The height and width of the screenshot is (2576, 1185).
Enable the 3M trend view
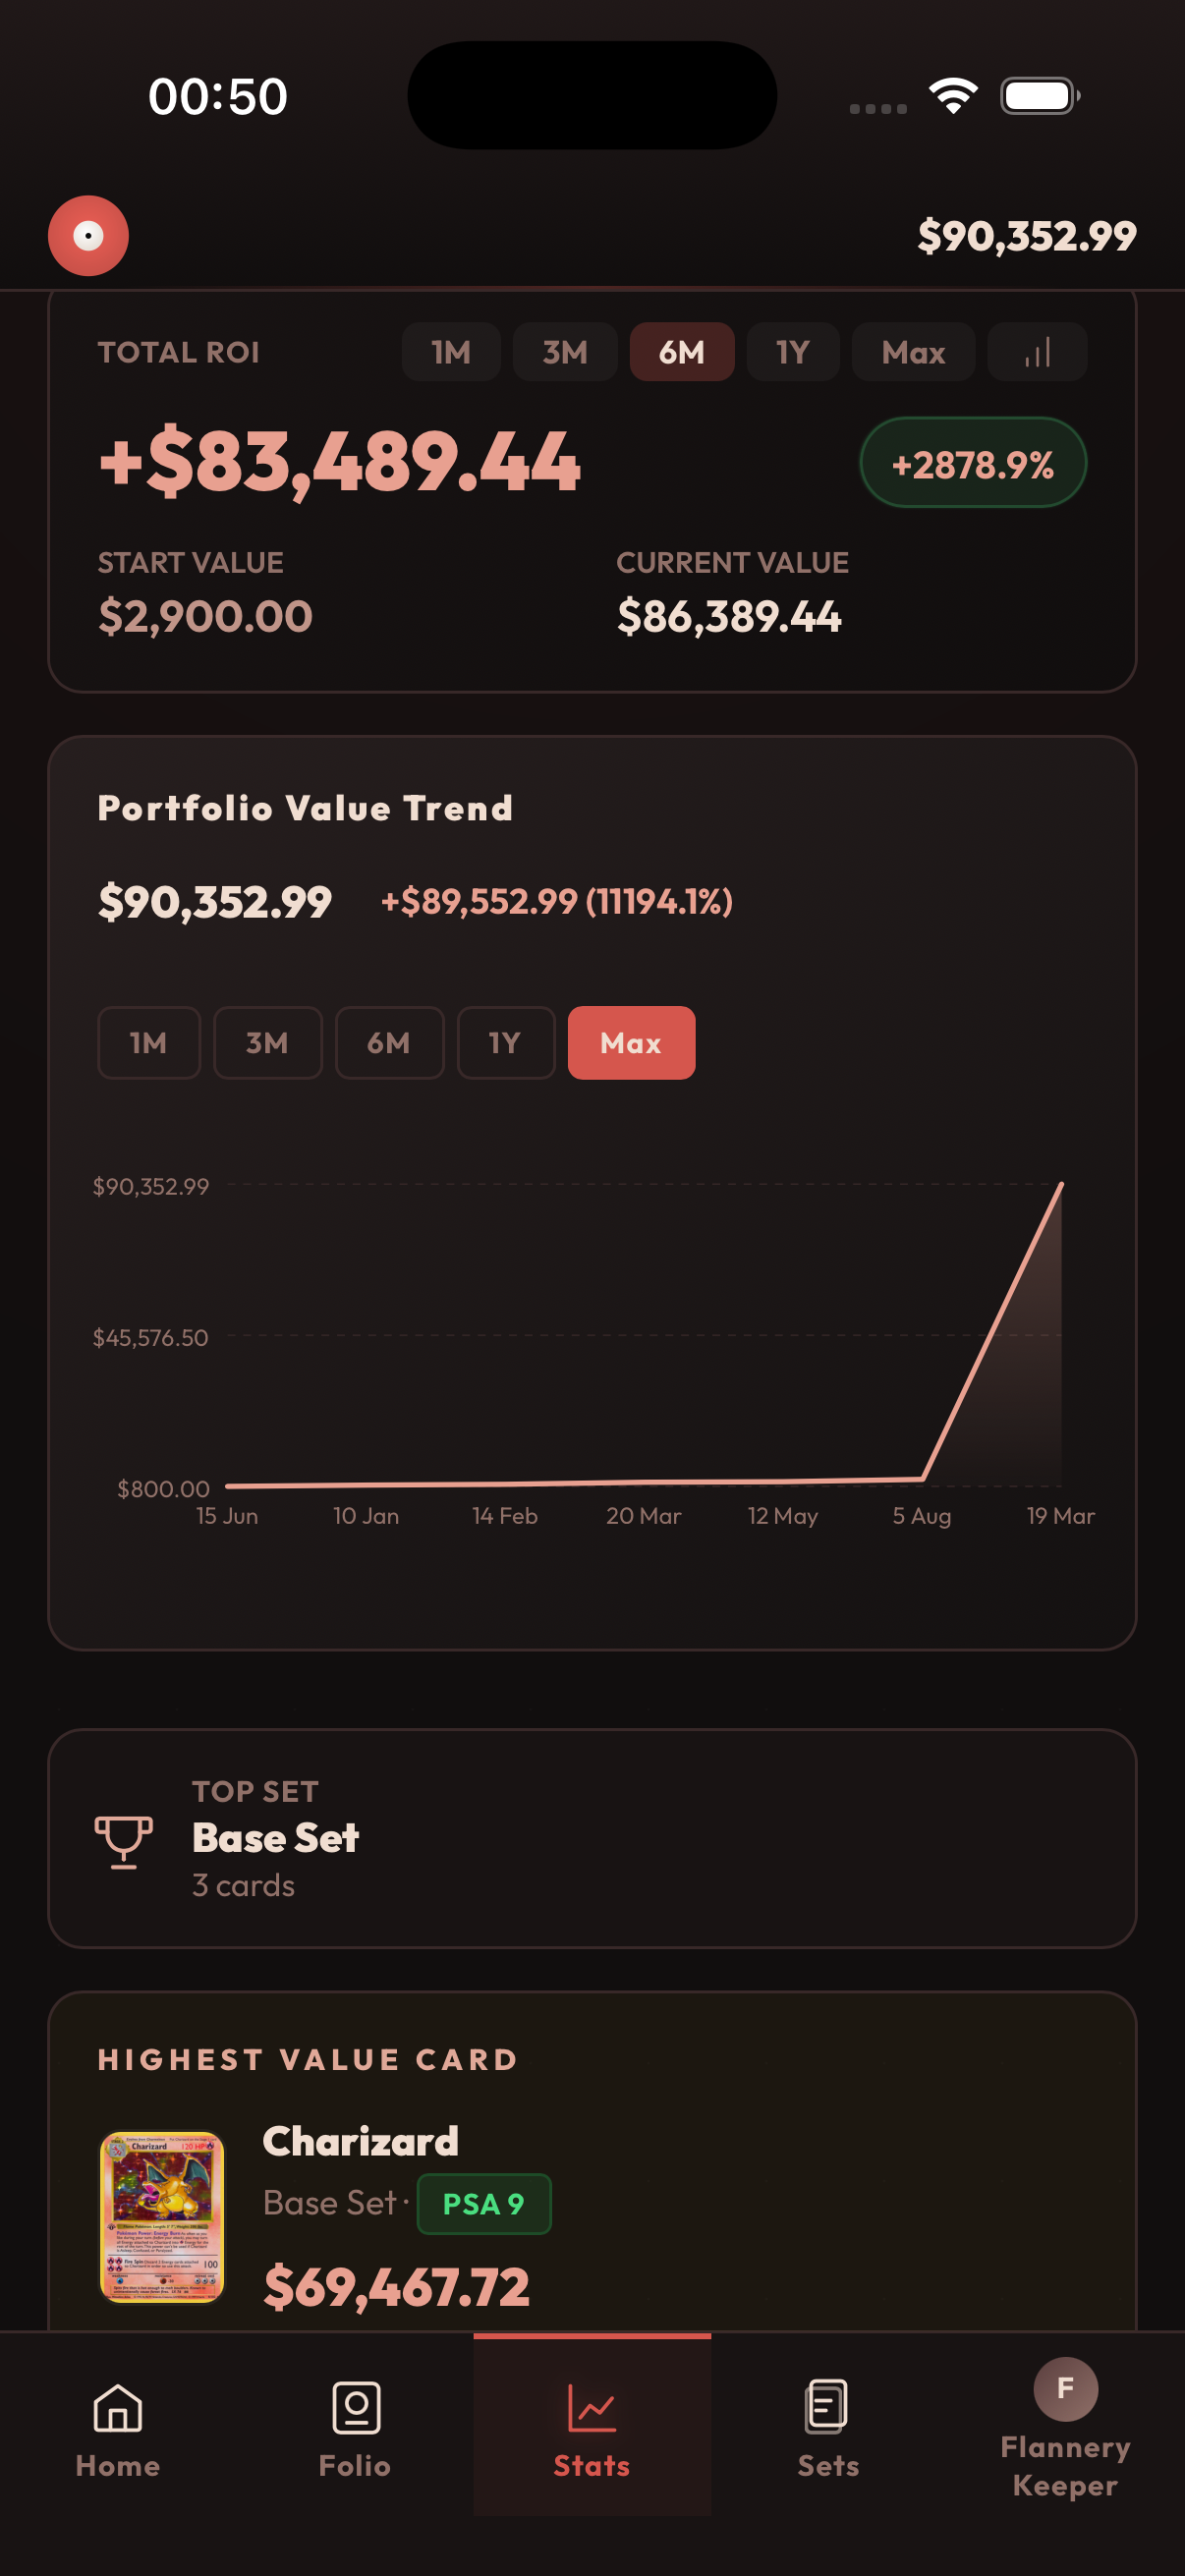coord(267,1043)
